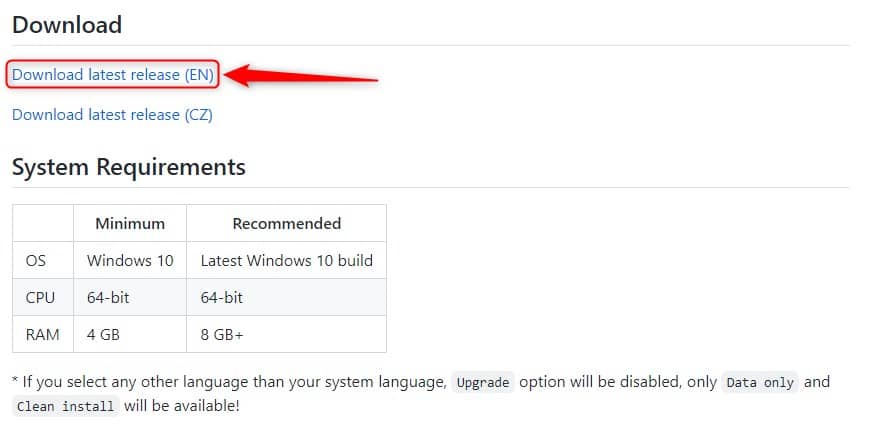878x426 pixels.
Task: Select the 8 GB+ RAM cell
Action: pyautogui.click(x=286, y=334)
